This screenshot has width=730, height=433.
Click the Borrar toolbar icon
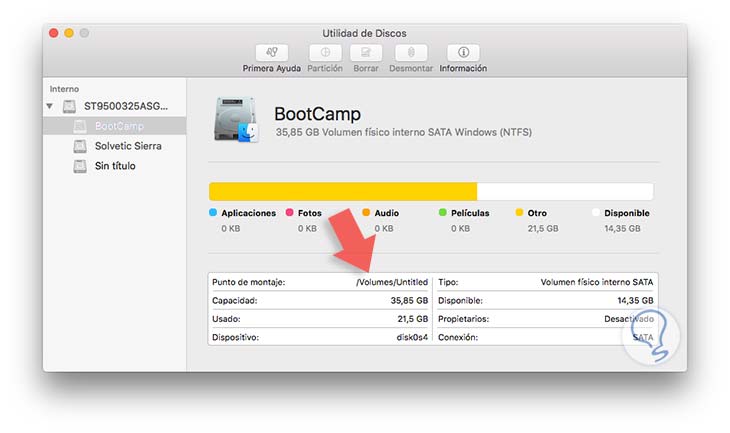(x=366, y=53)
